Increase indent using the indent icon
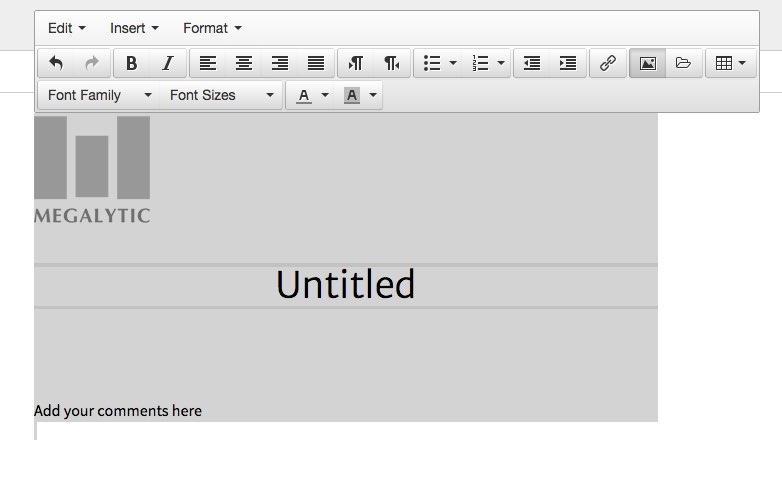The width and height of the screenshot is (782, 477). coord(567,63)
